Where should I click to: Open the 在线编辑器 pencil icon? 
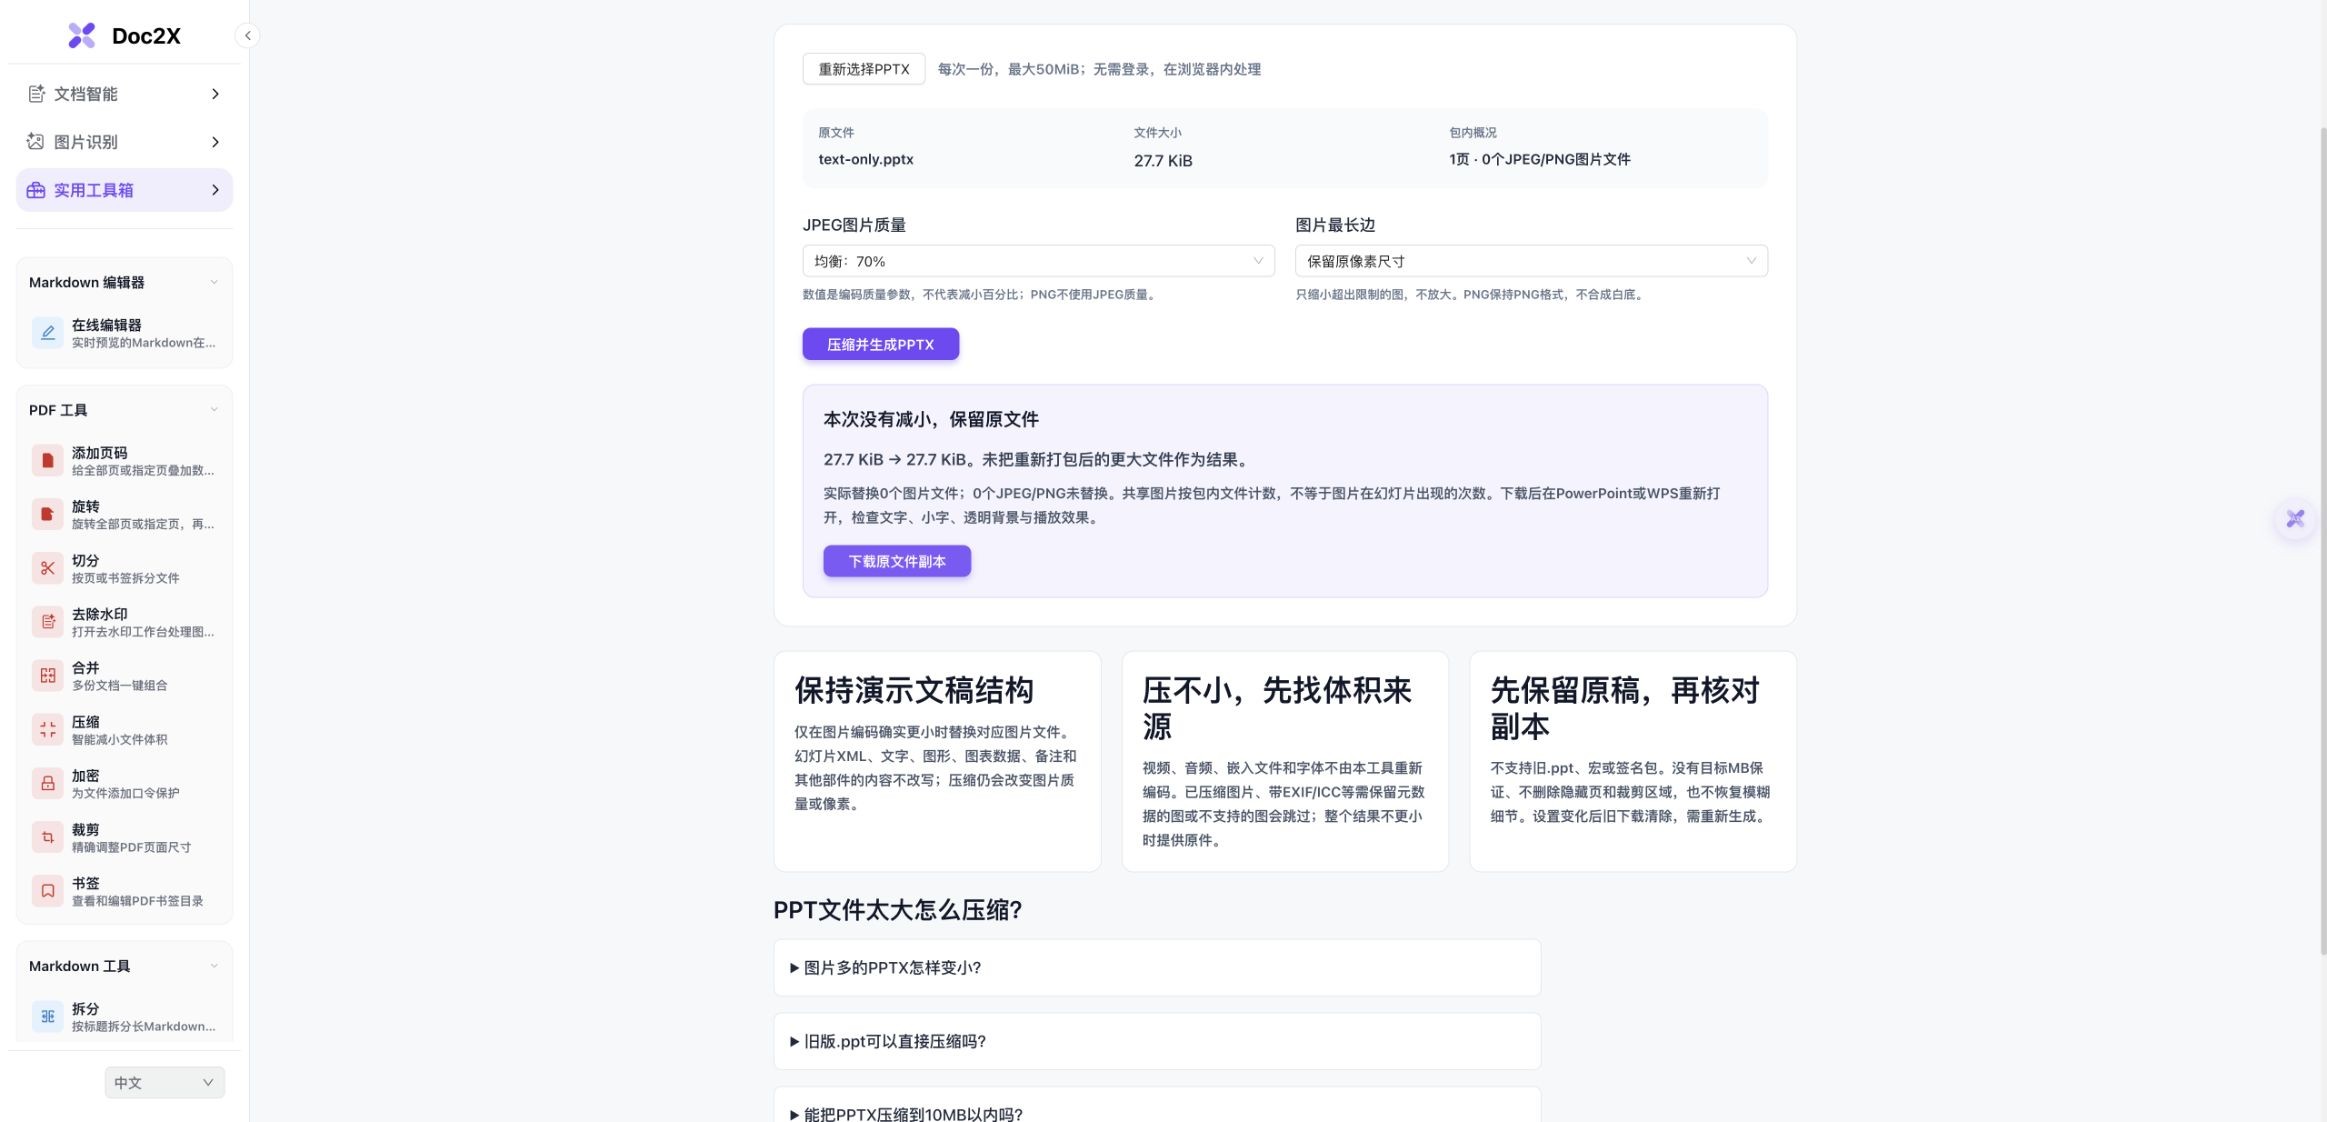click(47, 333)
